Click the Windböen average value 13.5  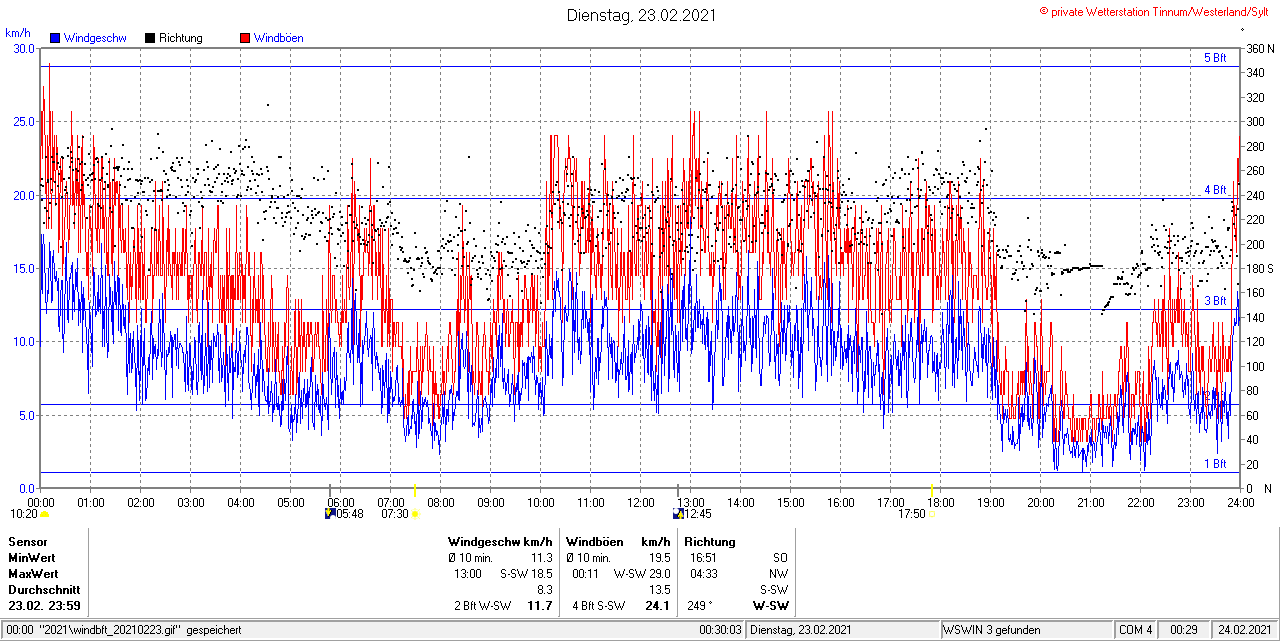point(659,590)
